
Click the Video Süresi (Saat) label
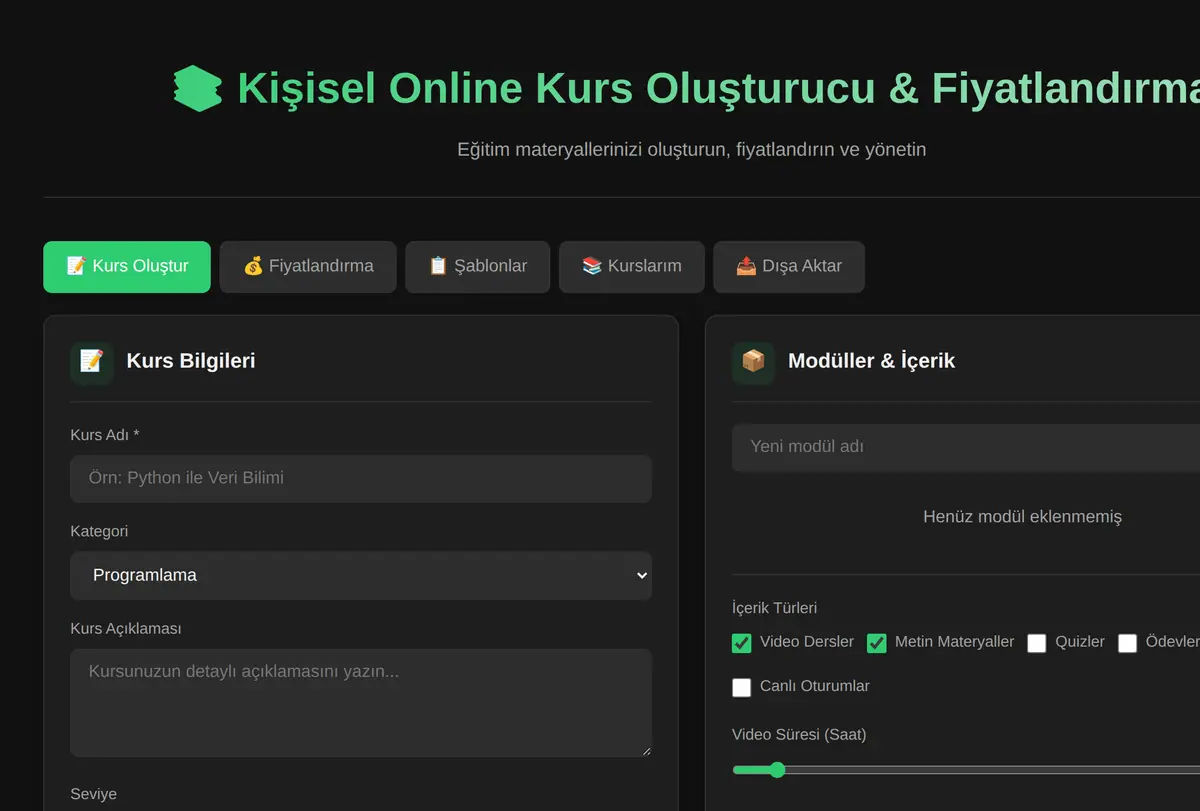click(799, 735)
